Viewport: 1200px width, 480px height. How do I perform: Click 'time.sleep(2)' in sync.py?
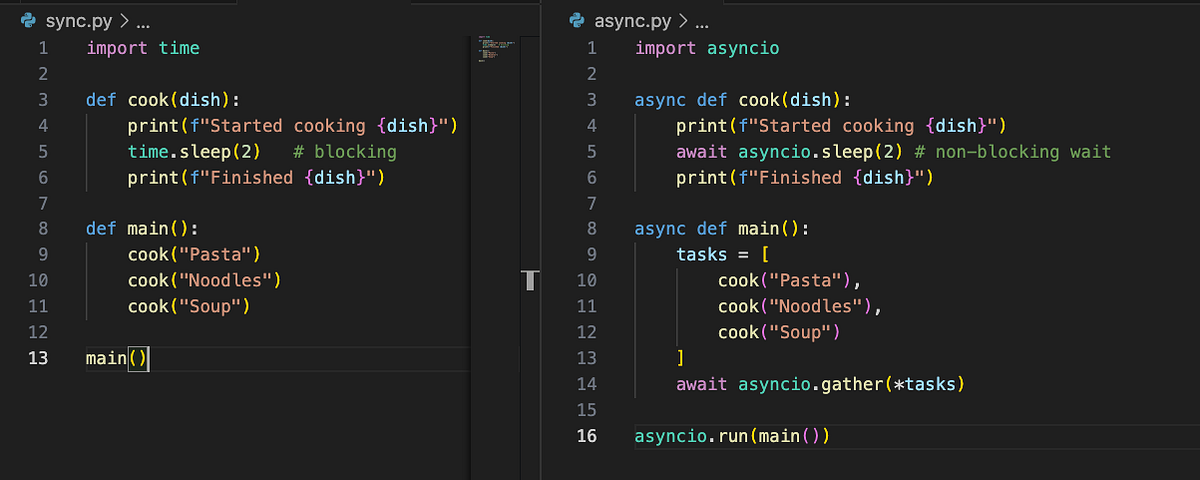pos(195,152)
